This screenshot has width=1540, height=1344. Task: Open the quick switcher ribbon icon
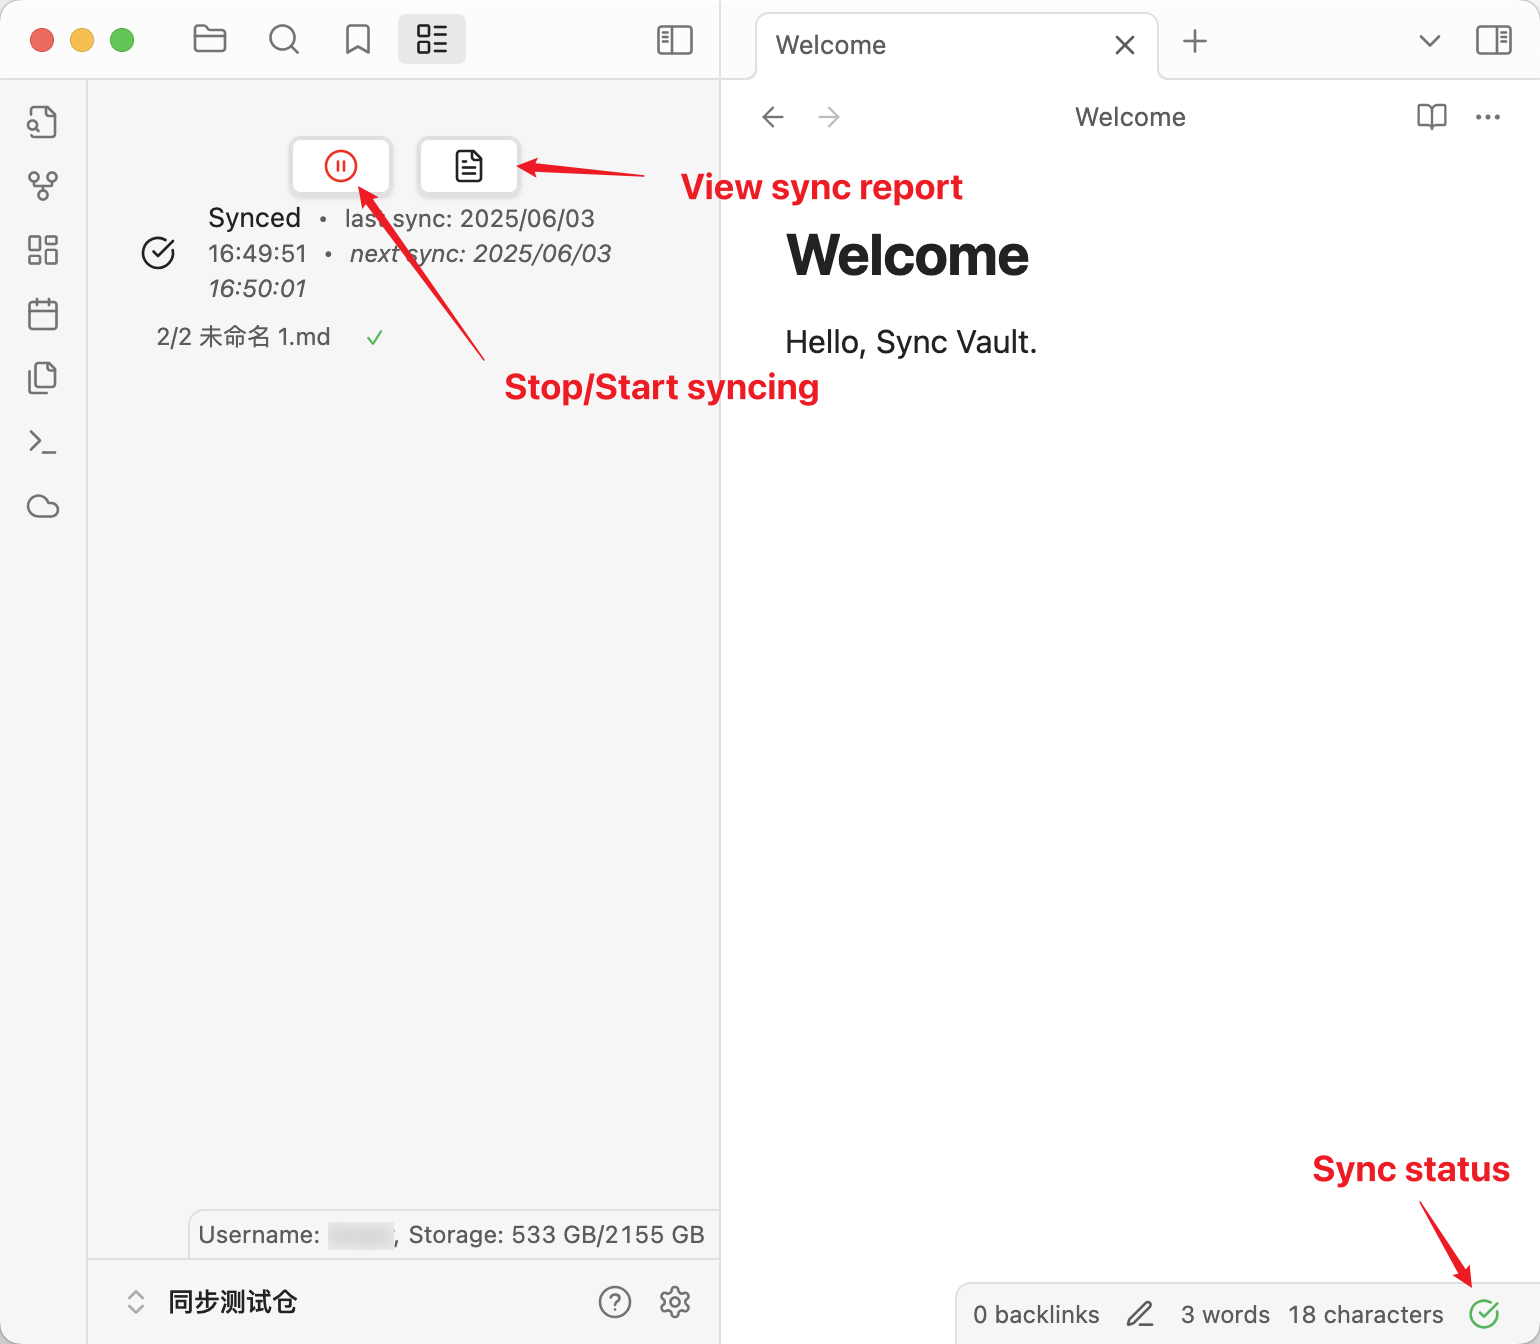(43, 122)
